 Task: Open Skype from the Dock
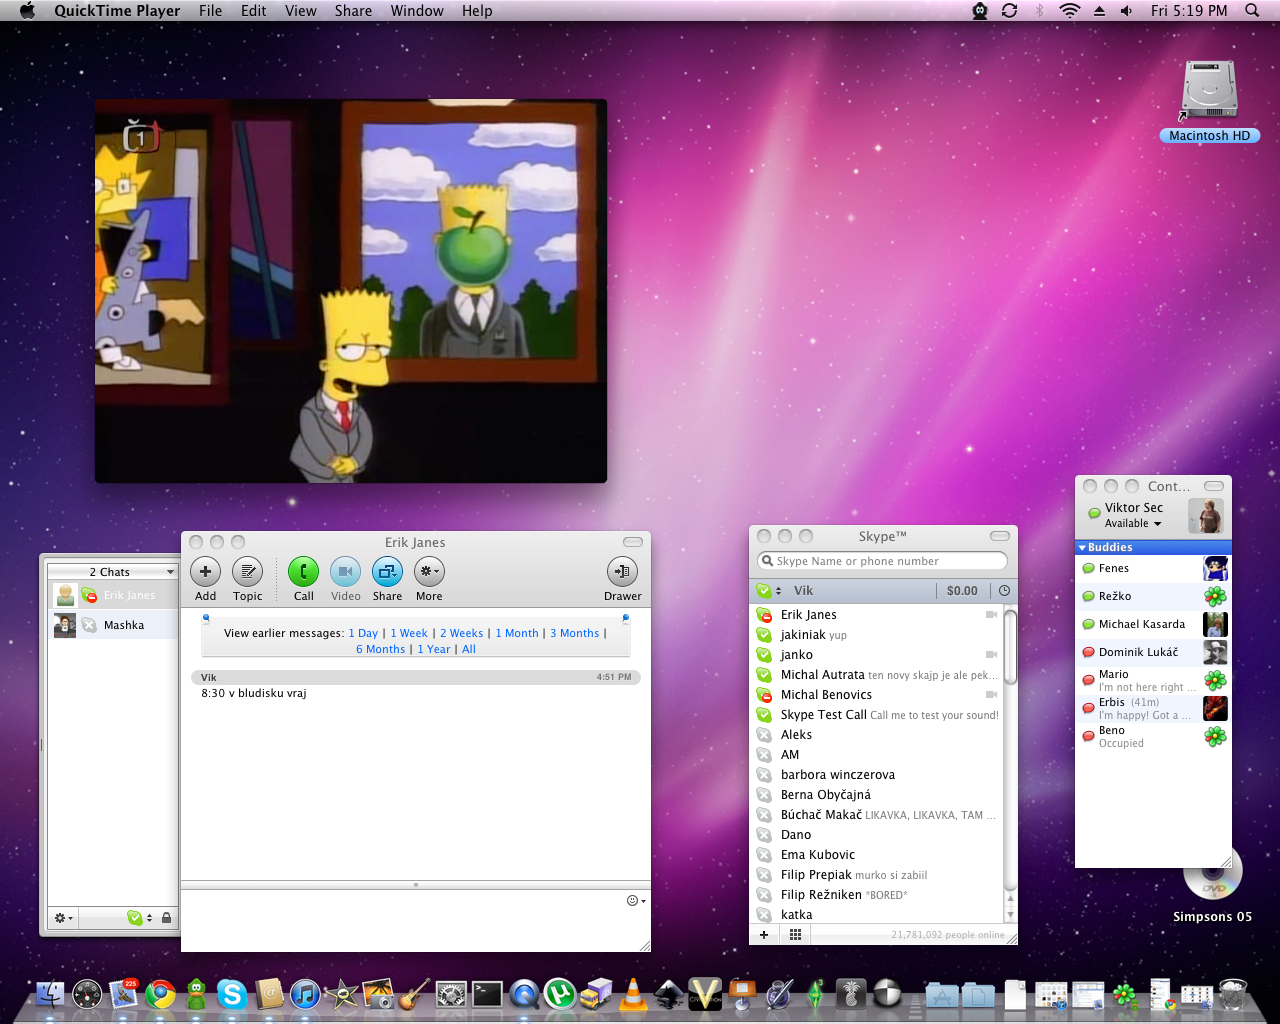(232, 994)
